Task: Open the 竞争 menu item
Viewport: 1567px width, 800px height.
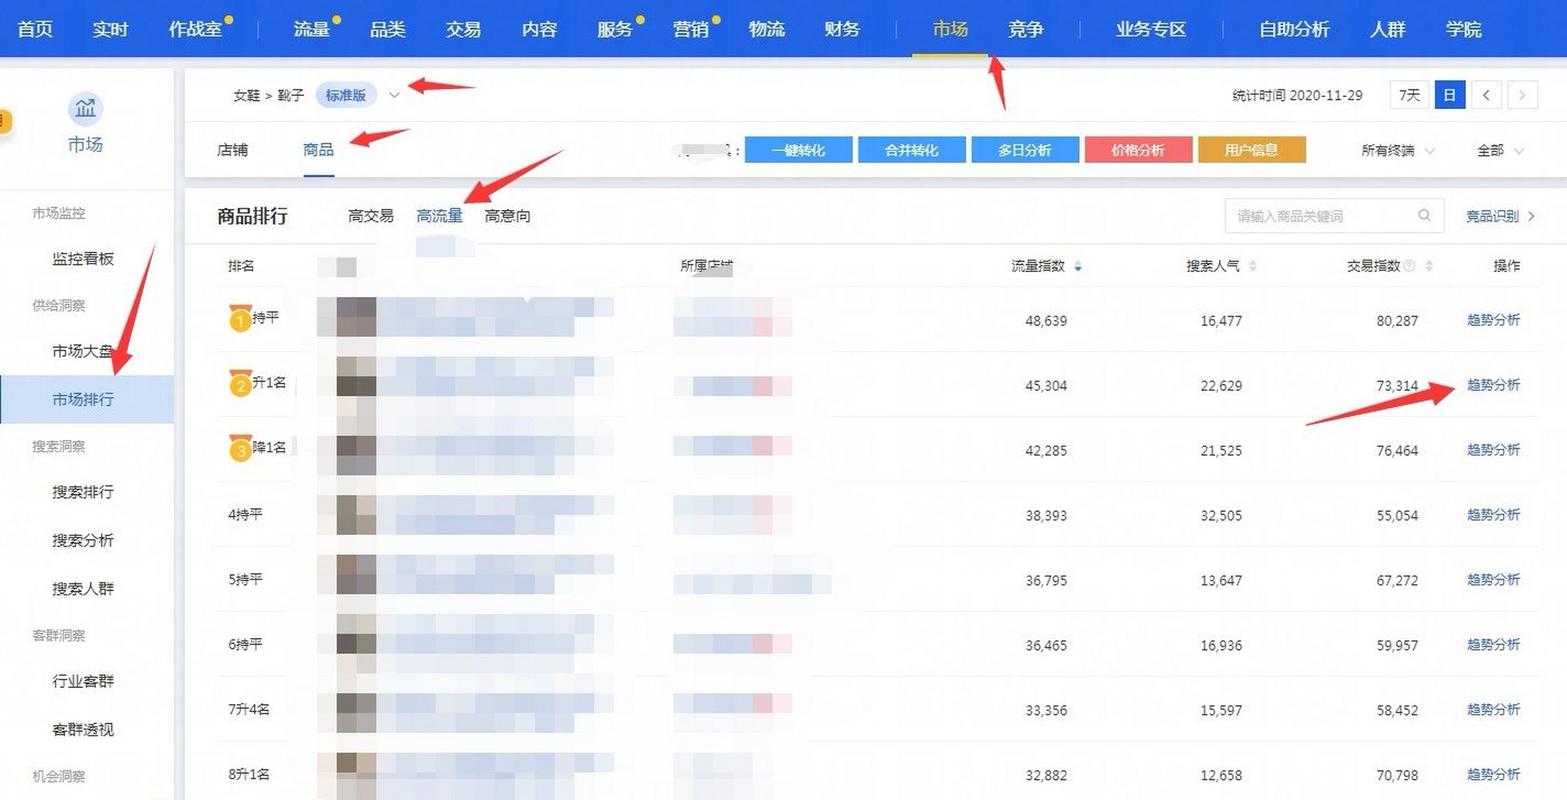Action: click(x=1026, y=29)
